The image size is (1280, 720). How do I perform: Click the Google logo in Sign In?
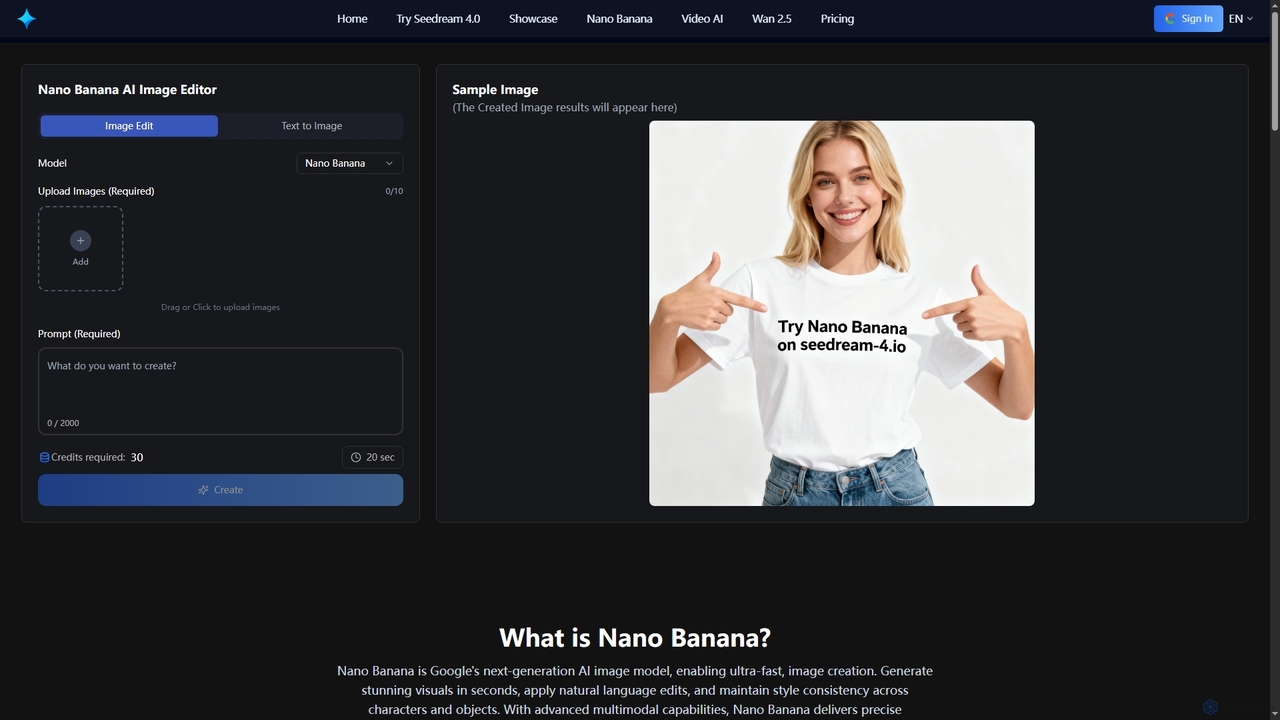(x=1170, y=18)
